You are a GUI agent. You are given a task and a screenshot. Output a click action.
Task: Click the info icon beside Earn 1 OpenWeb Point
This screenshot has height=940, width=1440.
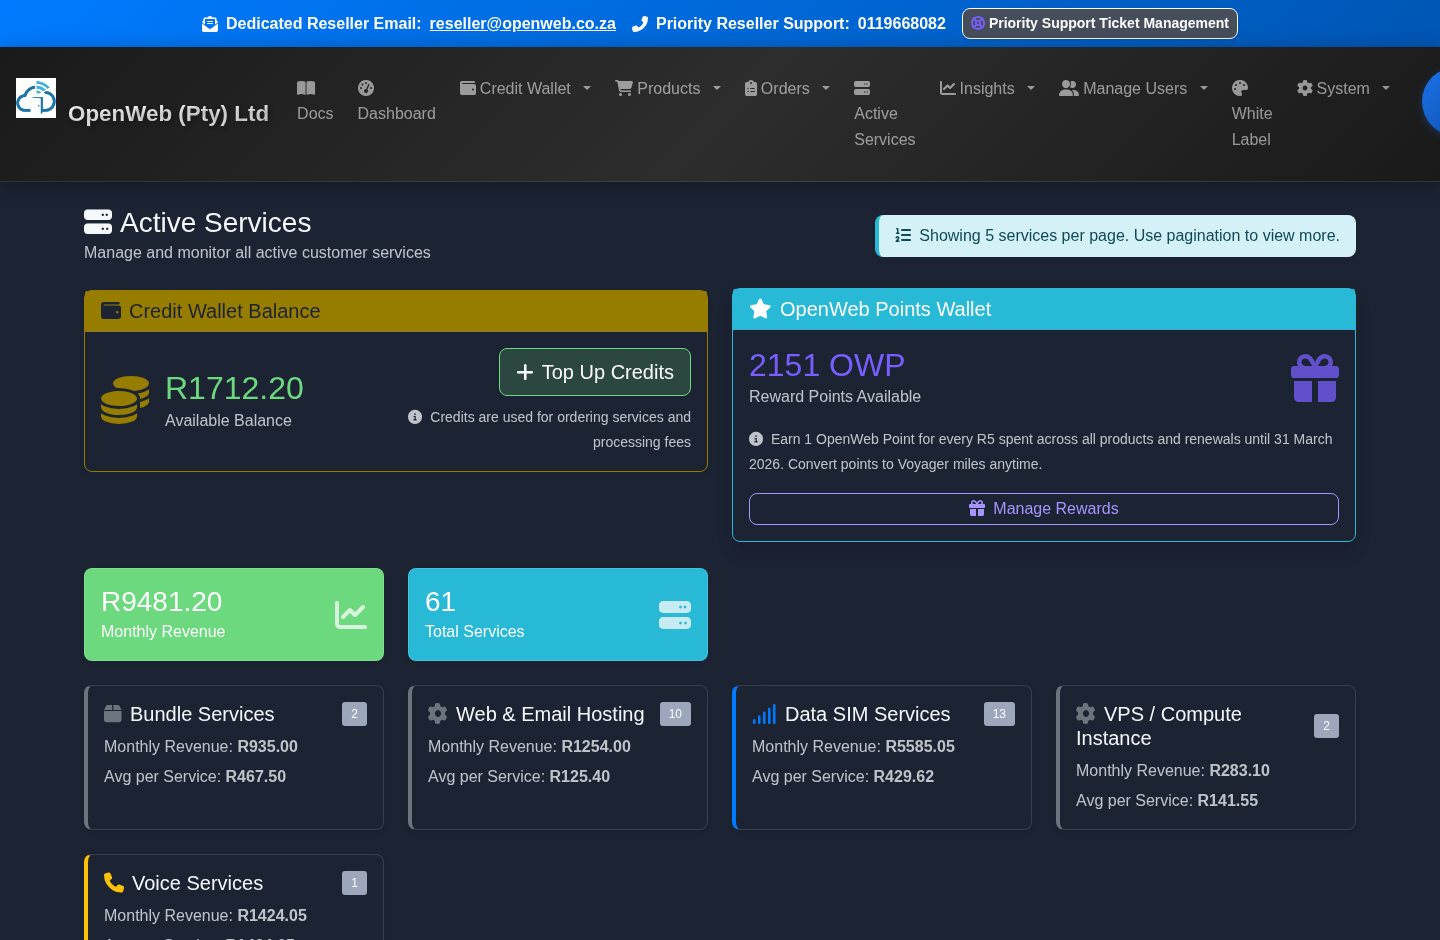click(756, 439)
